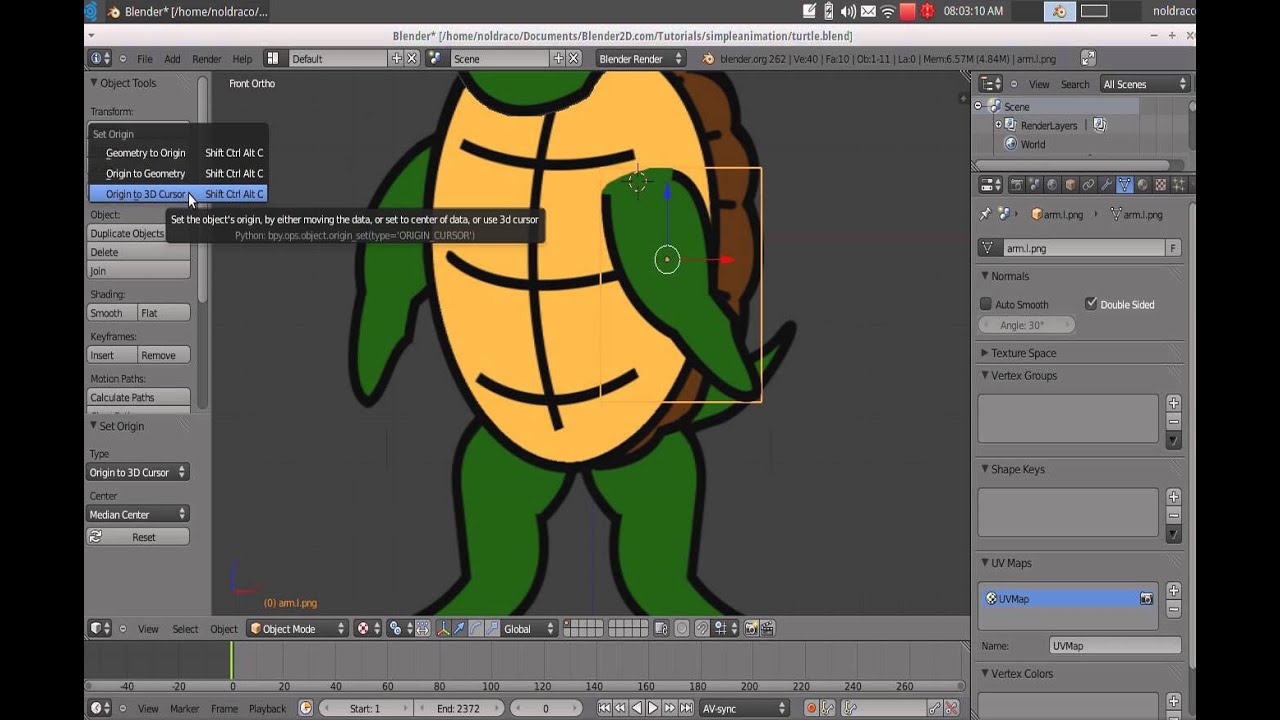Viewport: 1280px width, 720px height.
Task: Open the Blender Render engine dropdown
Action: pyautogui.click(x=640, y=59)
